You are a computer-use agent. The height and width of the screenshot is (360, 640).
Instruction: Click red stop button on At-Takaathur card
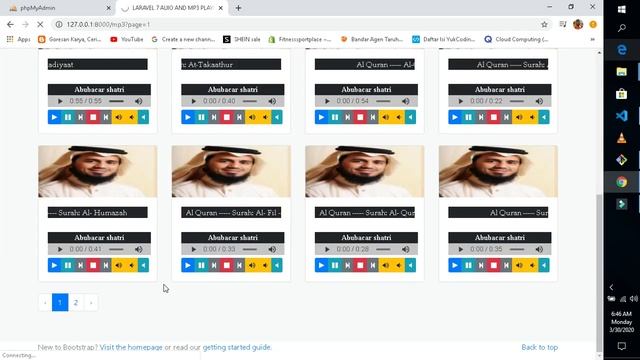pos(227,117)
